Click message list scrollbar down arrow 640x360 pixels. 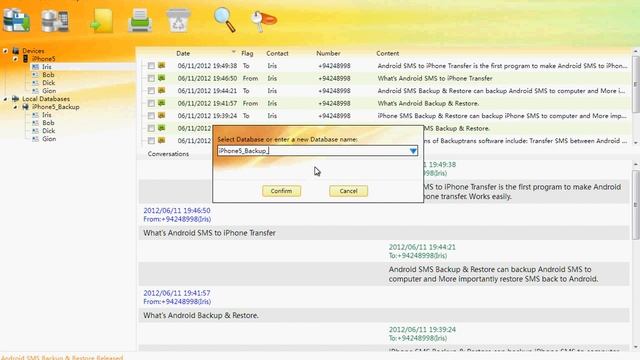[636, 142]
